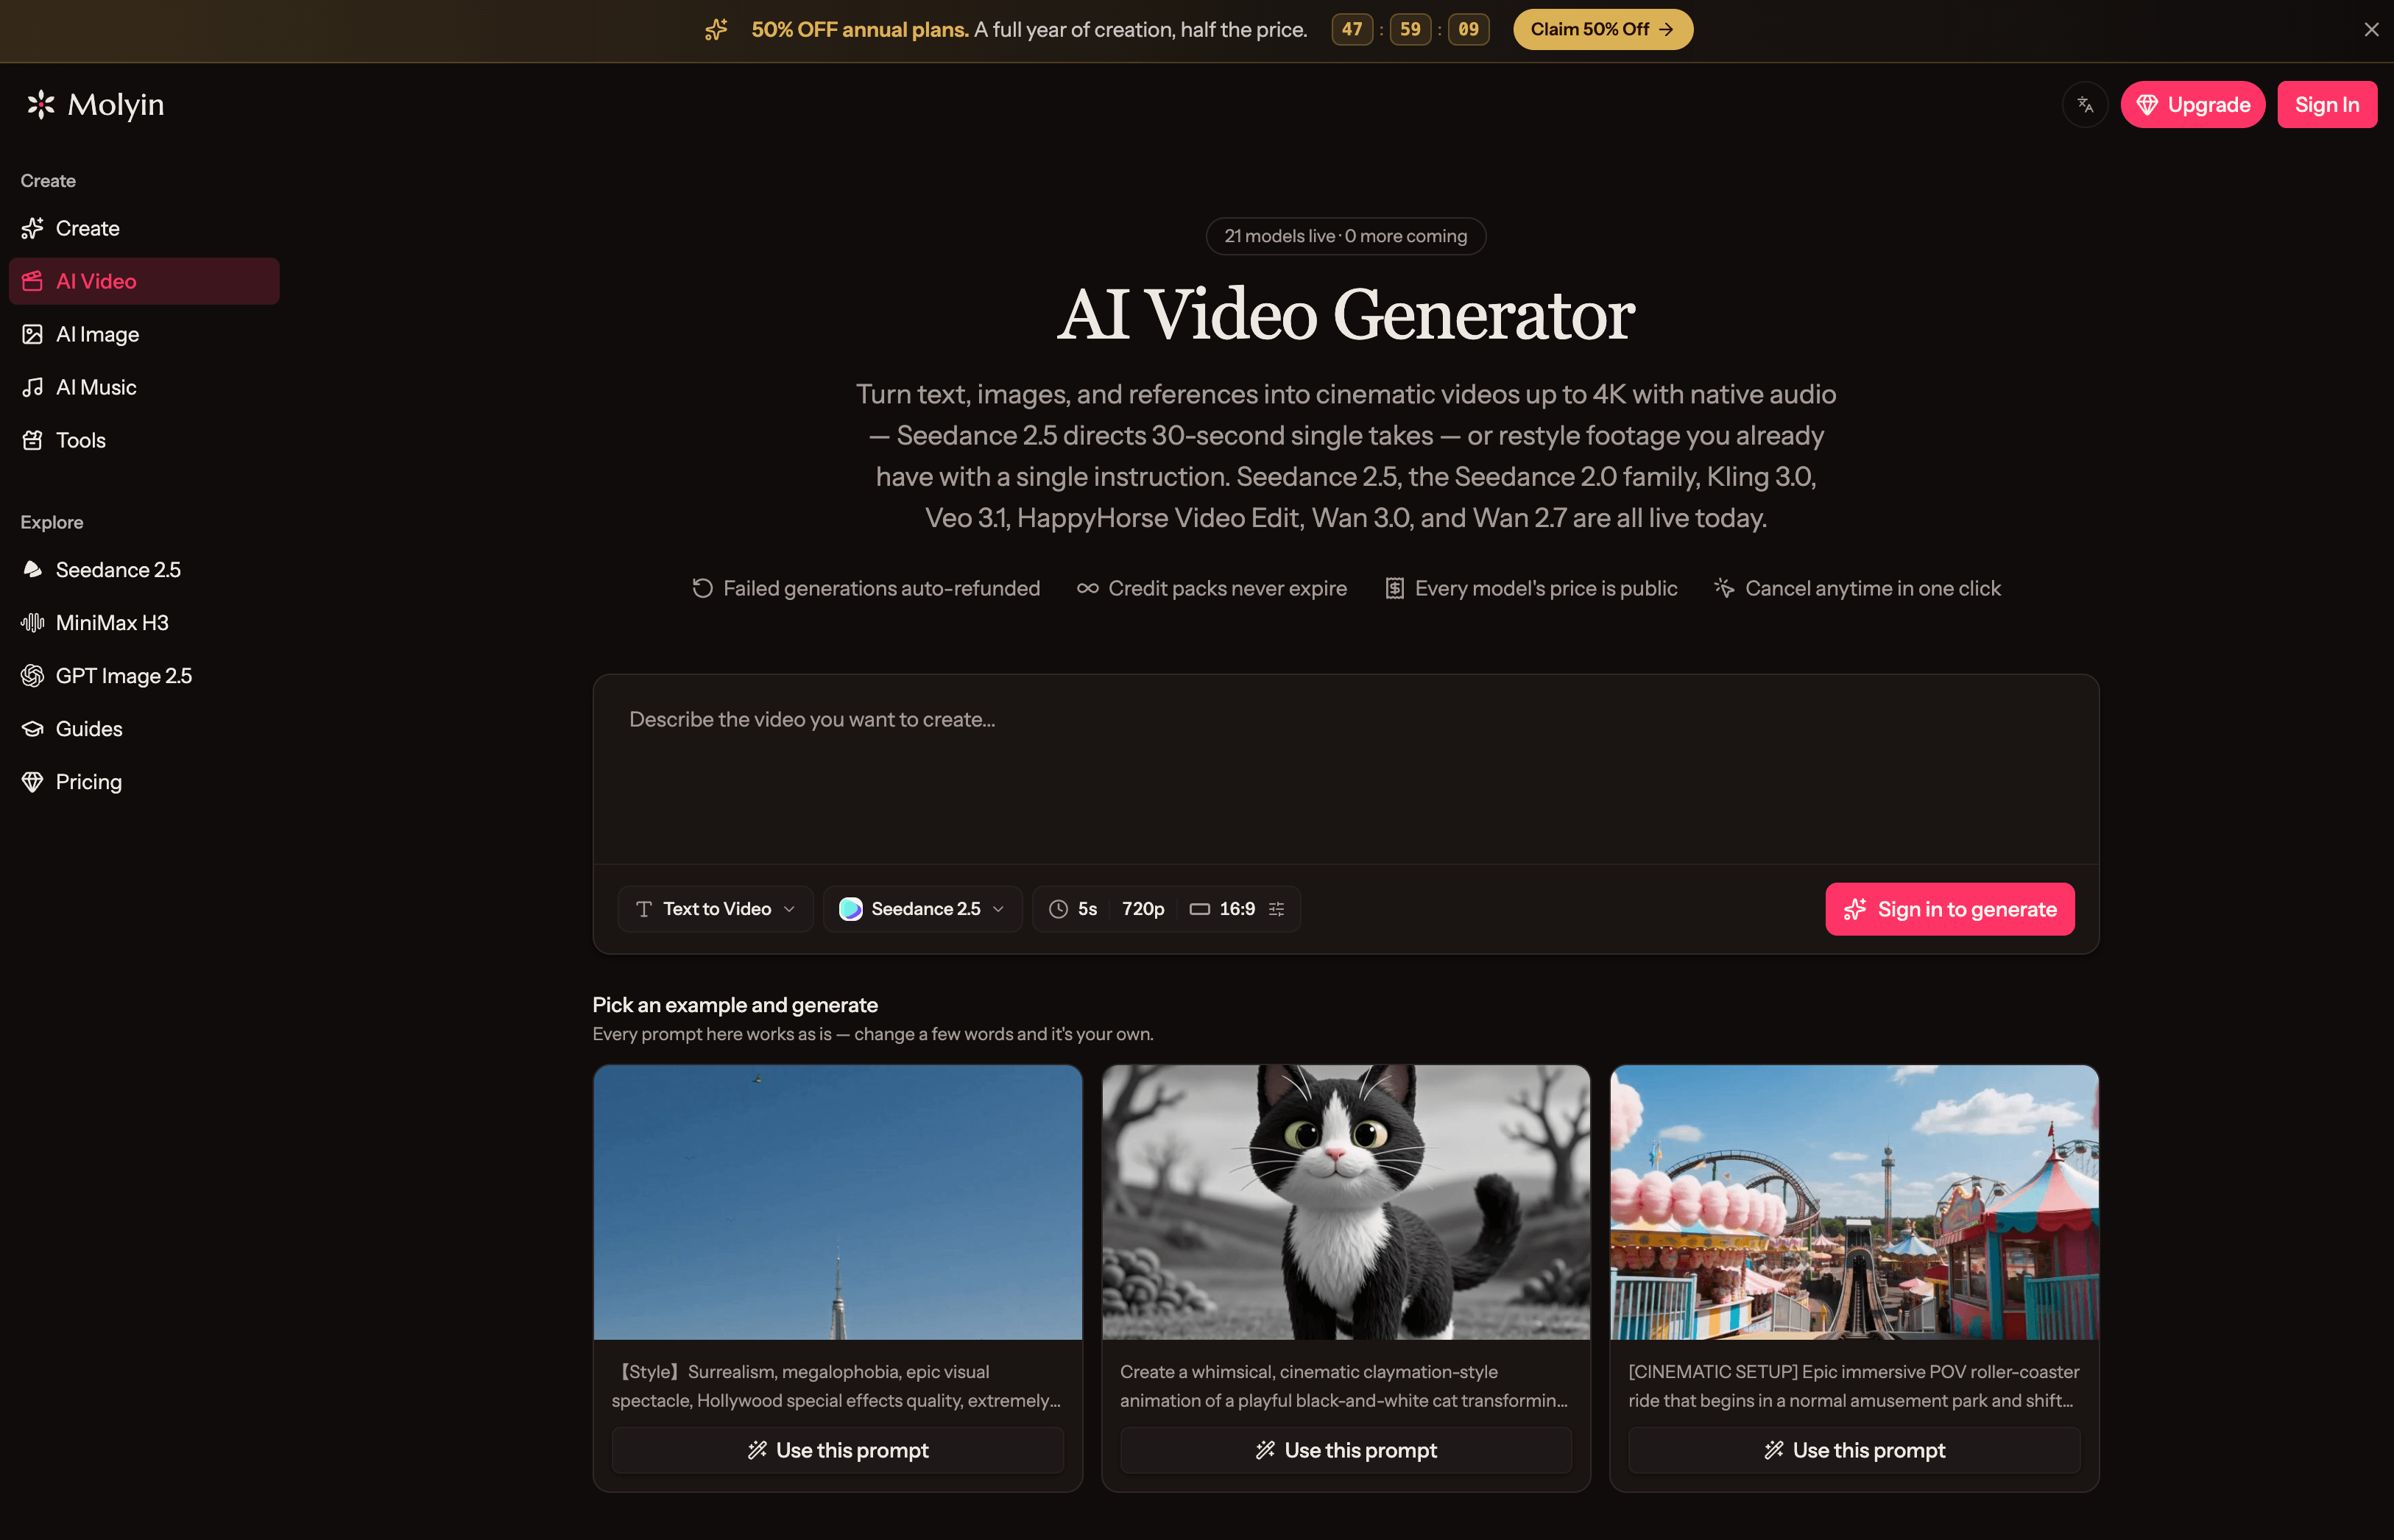Screen dimensions: 2394x1540
Task: Change the 16:9 aspect ratio setting
Action: click(1222, 909)
